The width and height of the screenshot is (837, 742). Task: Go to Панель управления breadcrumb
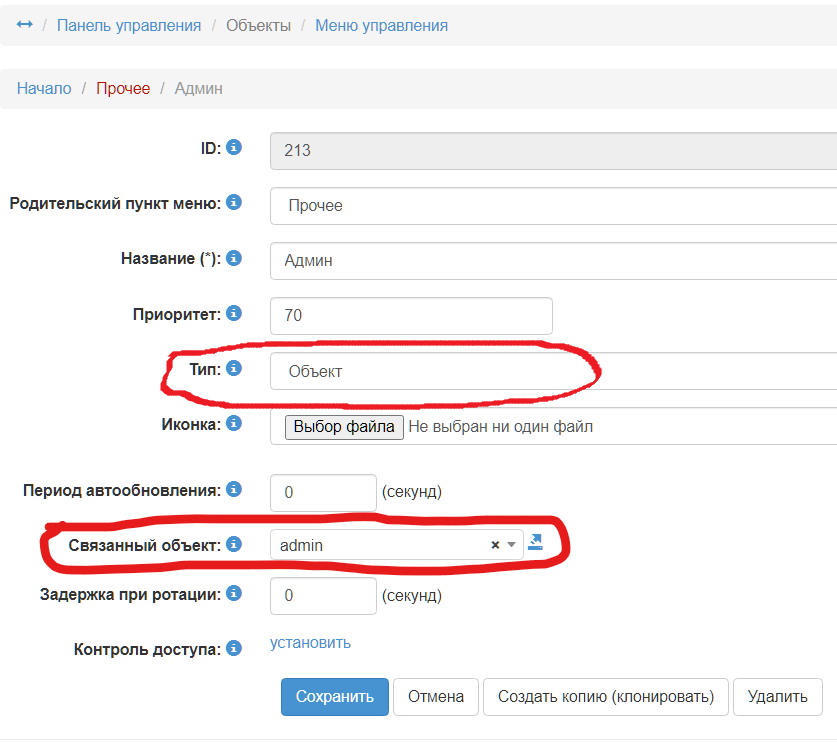(129, 25)
